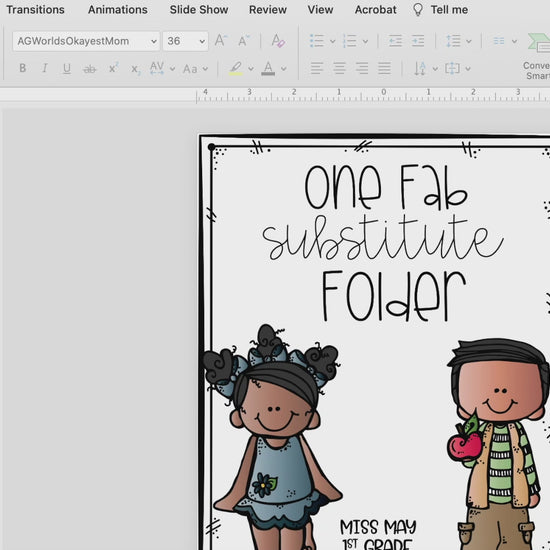Toggle Bold formatting
Viewport: 550px width, 550px height.
[22, 68]
